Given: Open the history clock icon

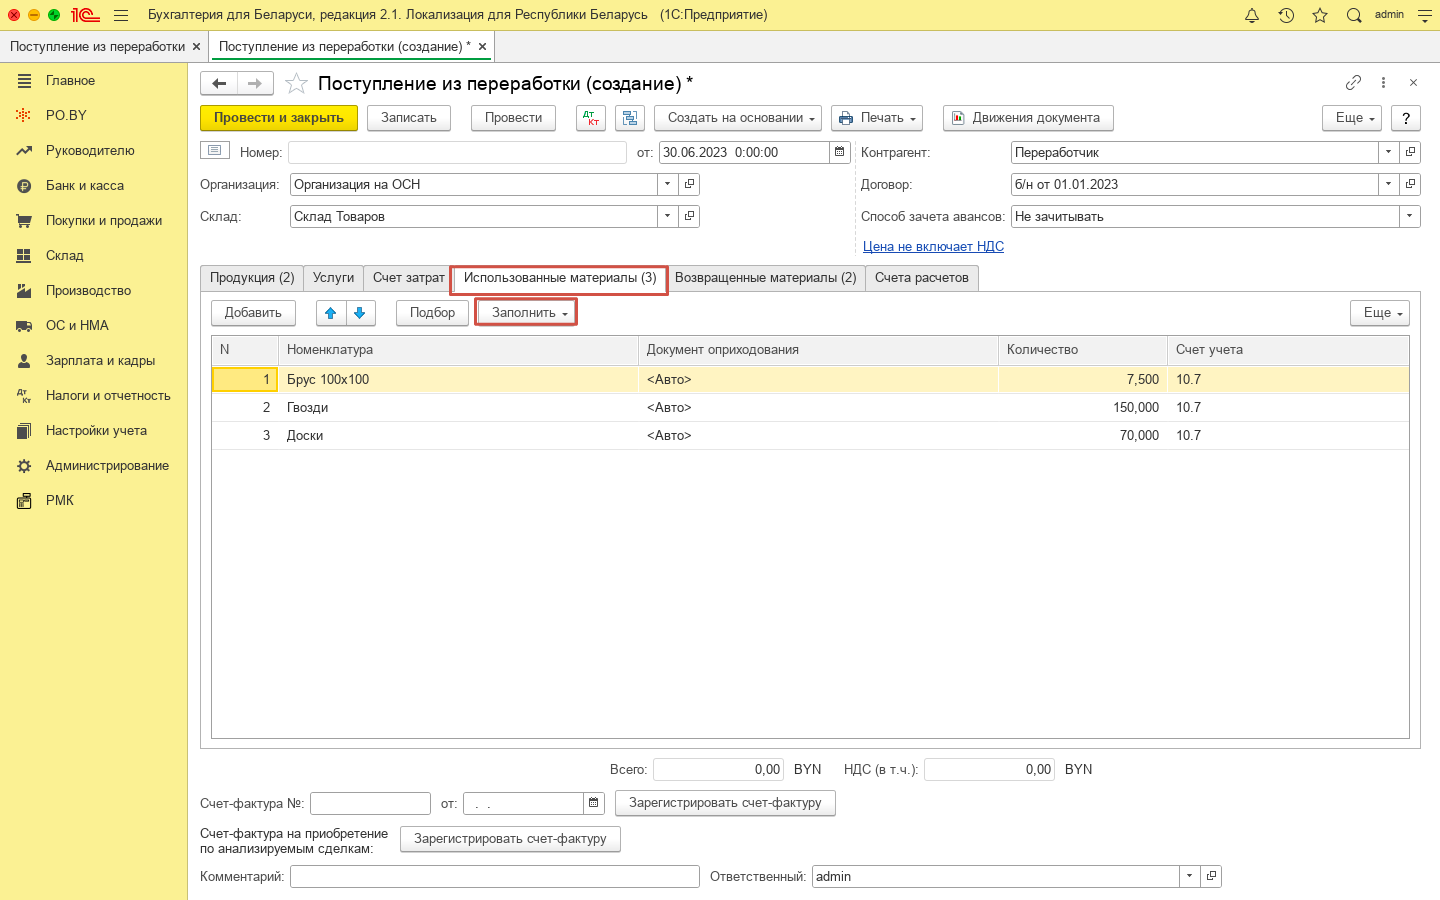Looking at the screenshot, I should tap(1286, 15).
